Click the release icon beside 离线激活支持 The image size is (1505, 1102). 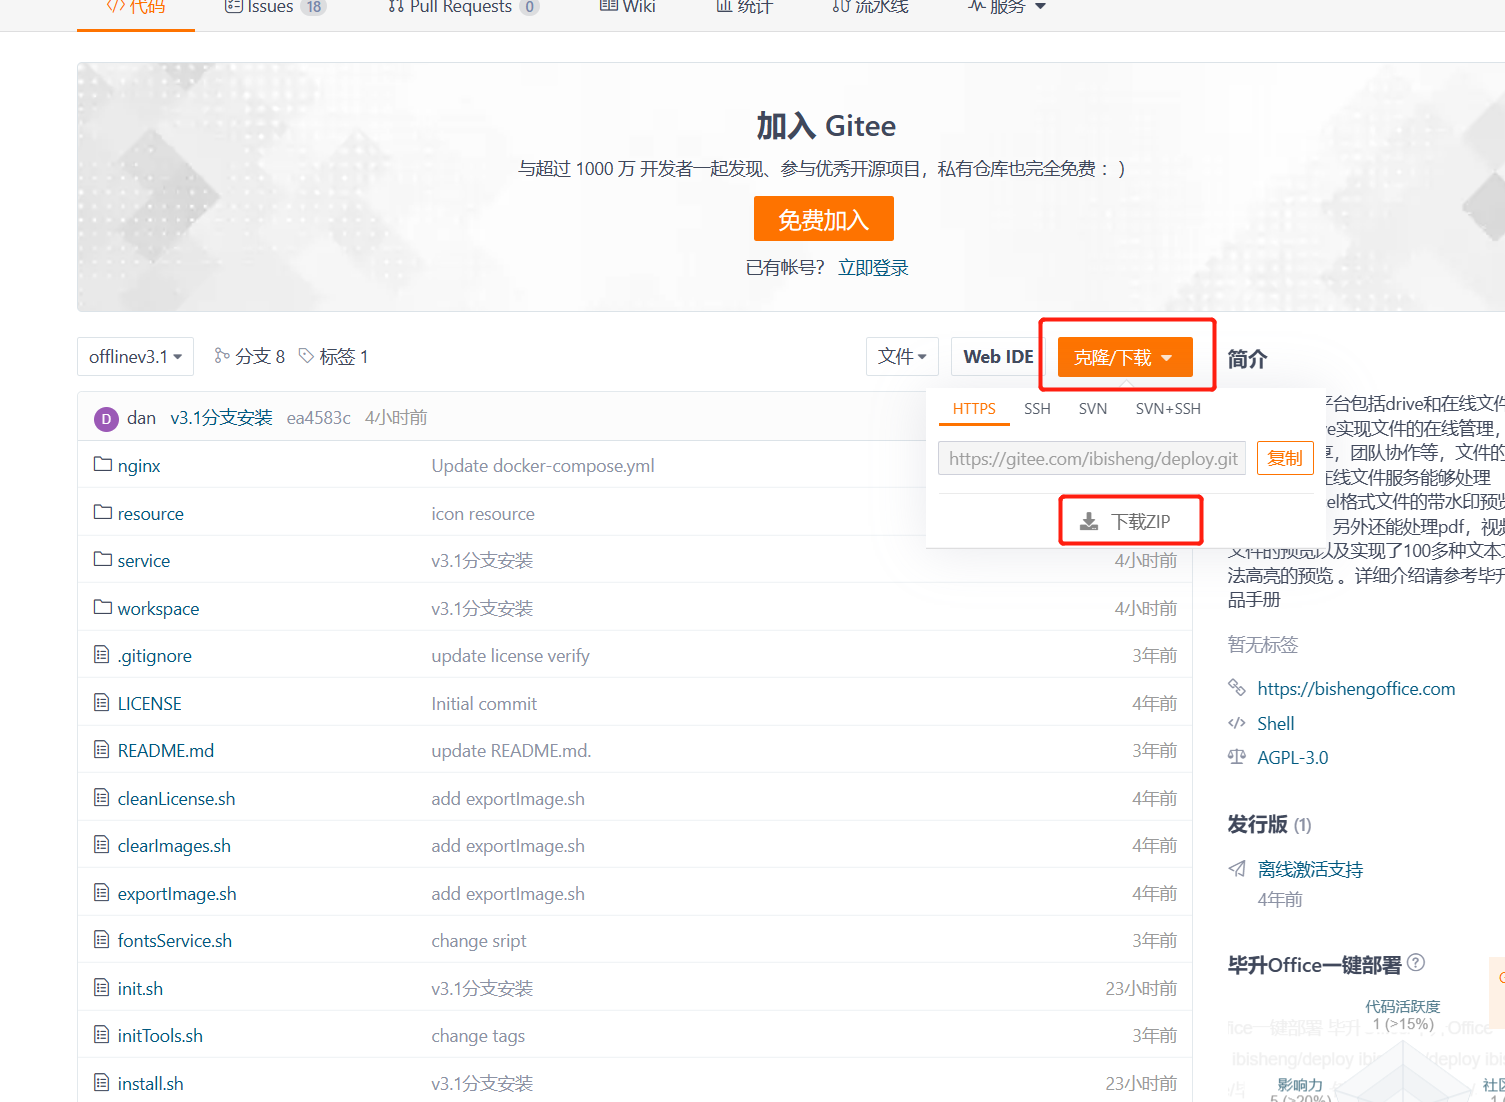tap(1237, 869)
